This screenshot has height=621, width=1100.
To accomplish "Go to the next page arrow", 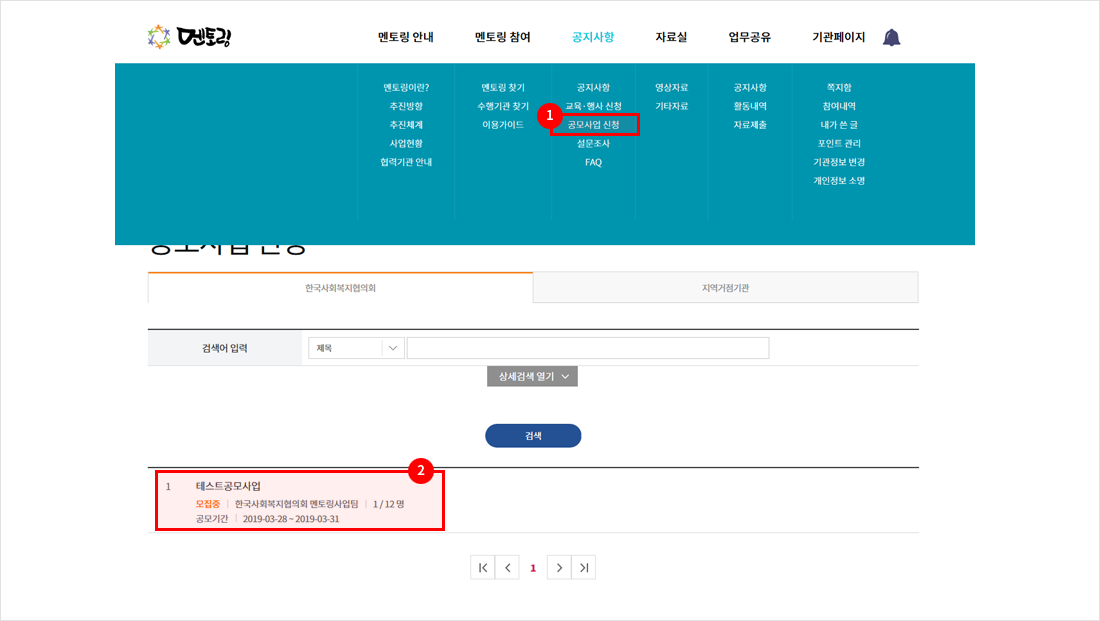I will tap(559, 568).
